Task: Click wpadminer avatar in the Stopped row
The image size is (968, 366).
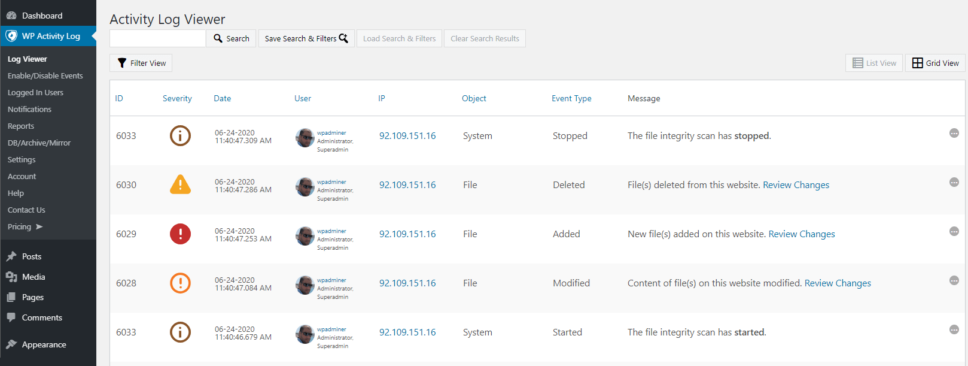Action: pyautogui.click(x=305, y=138)
